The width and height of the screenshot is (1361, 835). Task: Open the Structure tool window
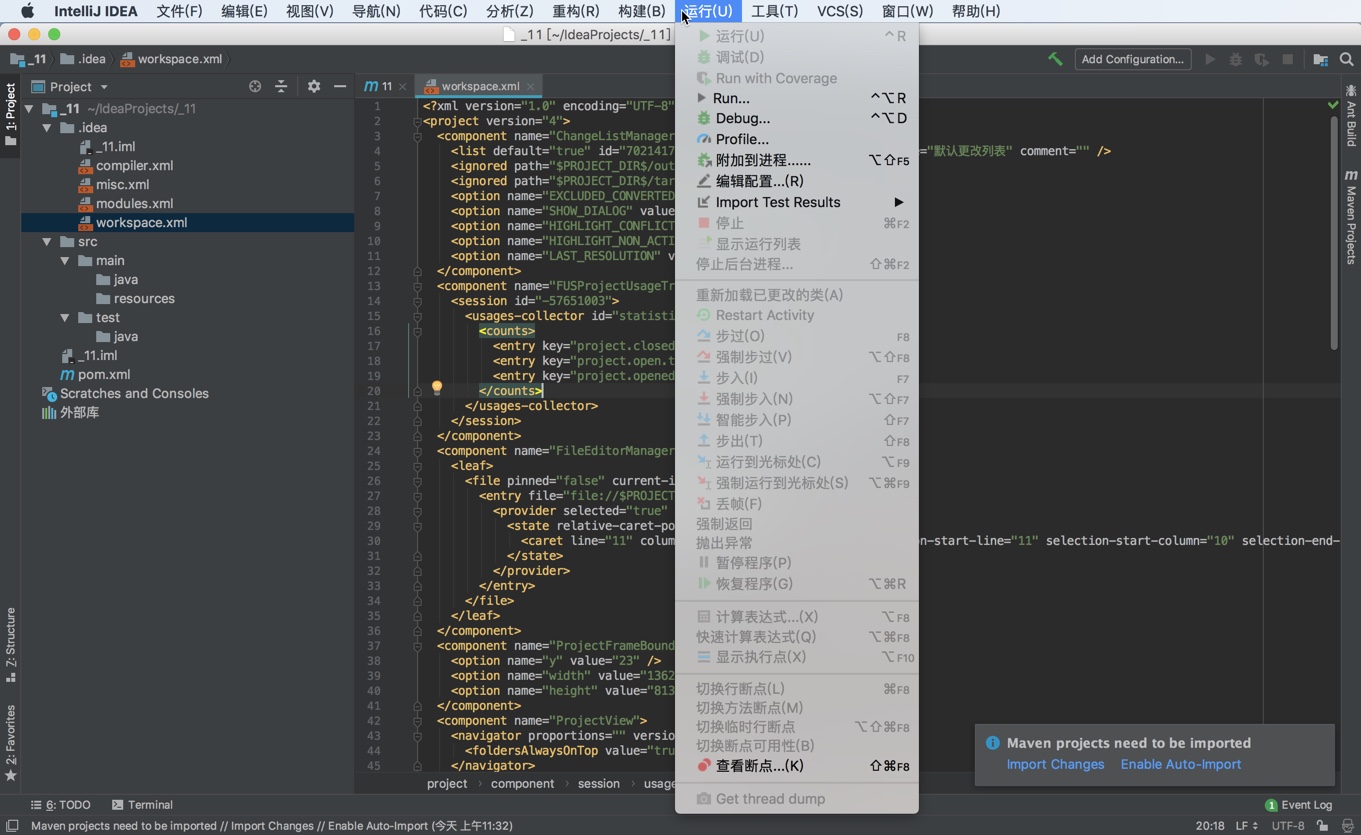(x=11, y=644)
